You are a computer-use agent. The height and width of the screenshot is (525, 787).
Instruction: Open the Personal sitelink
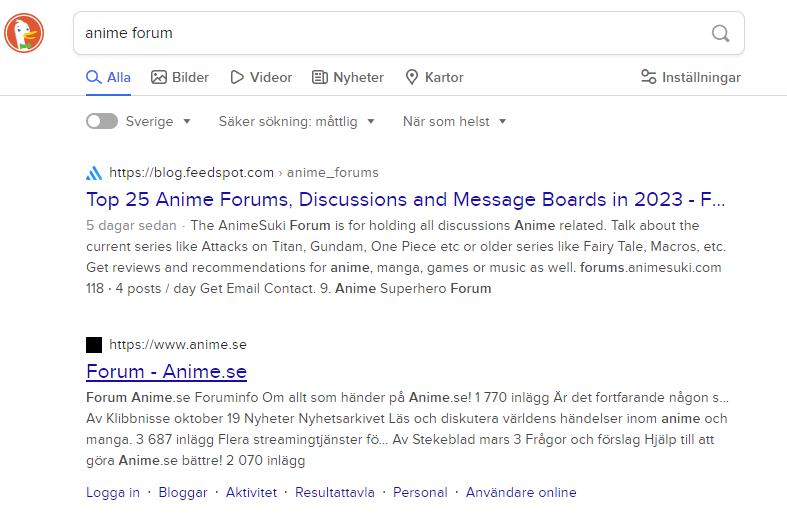(420, 492)
